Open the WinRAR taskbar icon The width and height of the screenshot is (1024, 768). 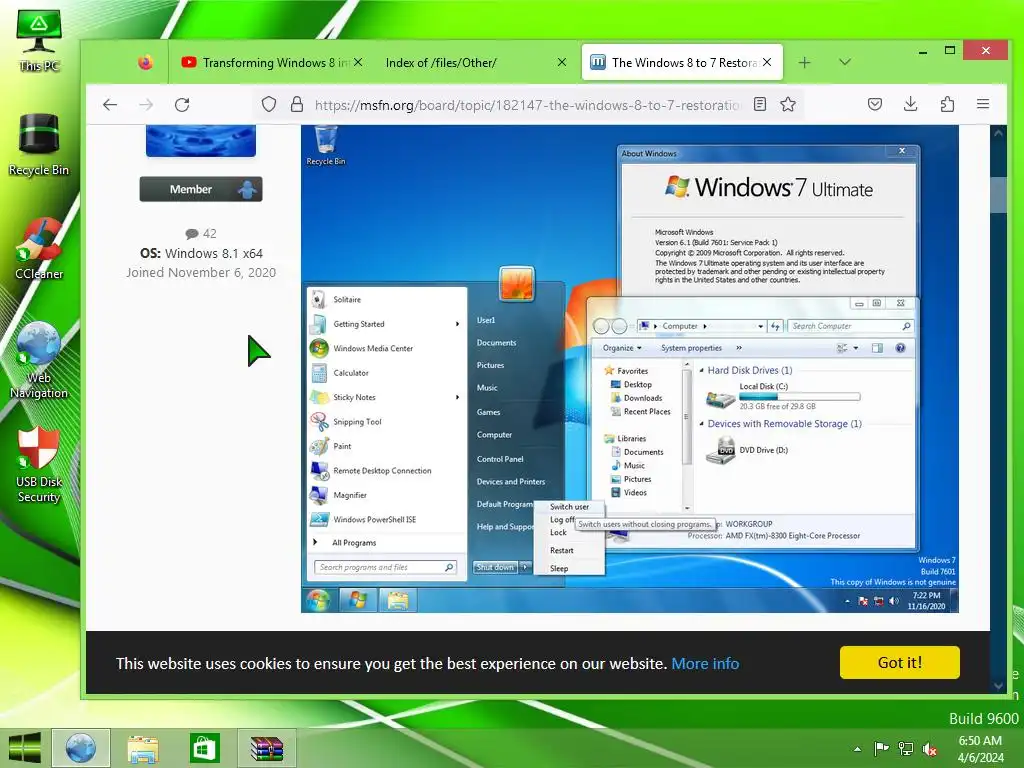pos(267,748)
